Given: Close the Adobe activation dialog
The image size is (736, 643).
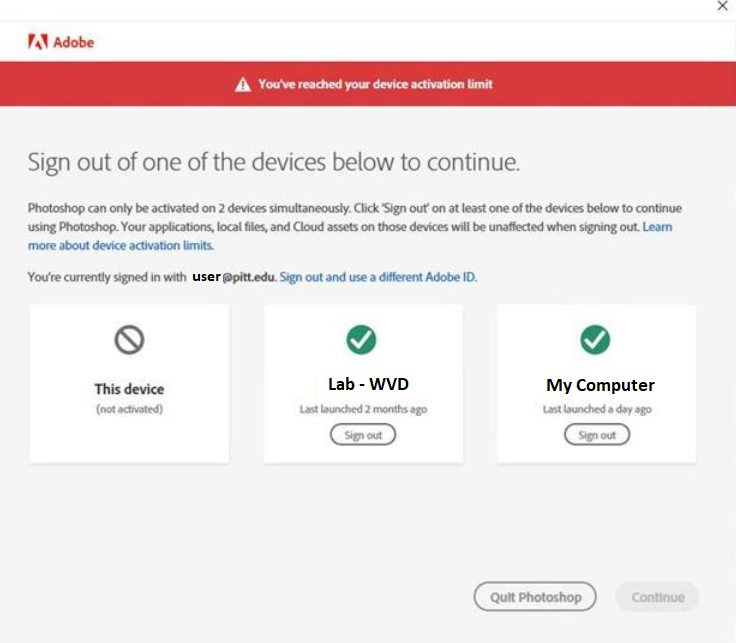Looking at the screenshot, I should 722,6.
